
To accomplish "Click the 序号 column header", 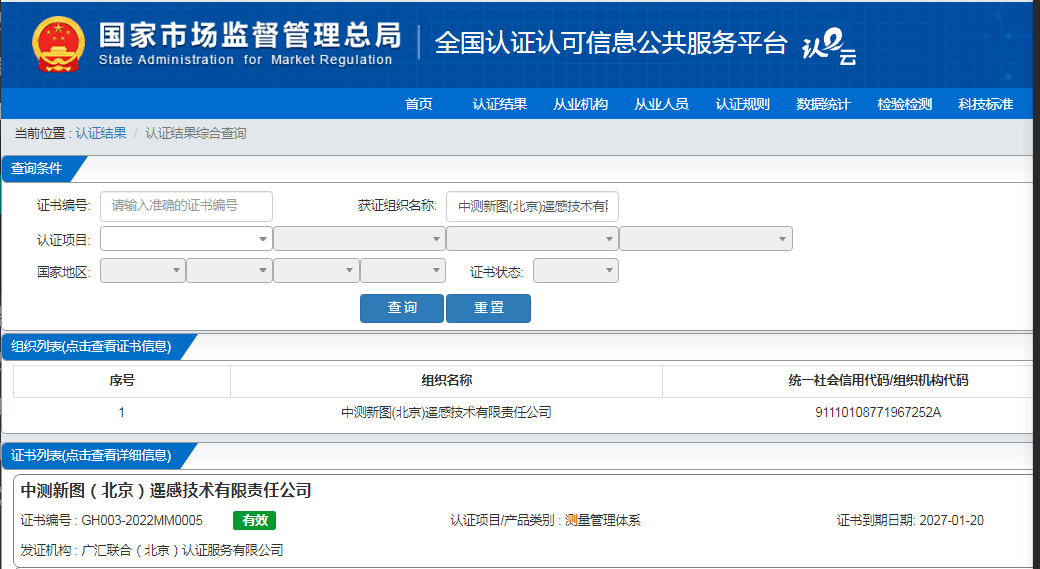I will point(122,381).
